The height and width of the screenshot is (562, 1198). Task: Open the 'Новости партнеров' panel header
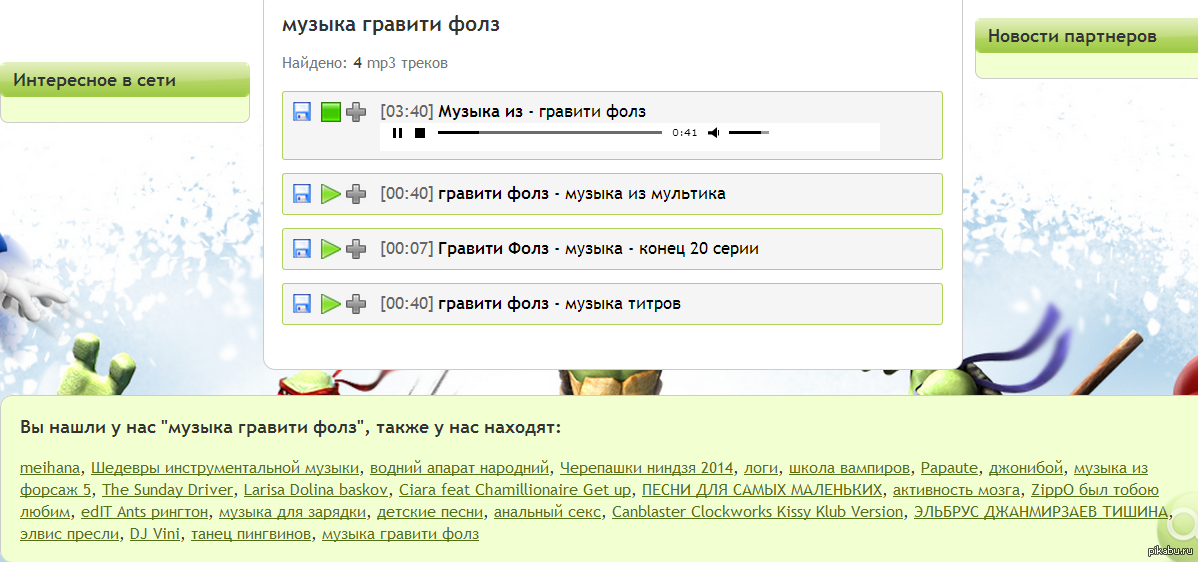pyautogui.click(x=1072, y=37)
